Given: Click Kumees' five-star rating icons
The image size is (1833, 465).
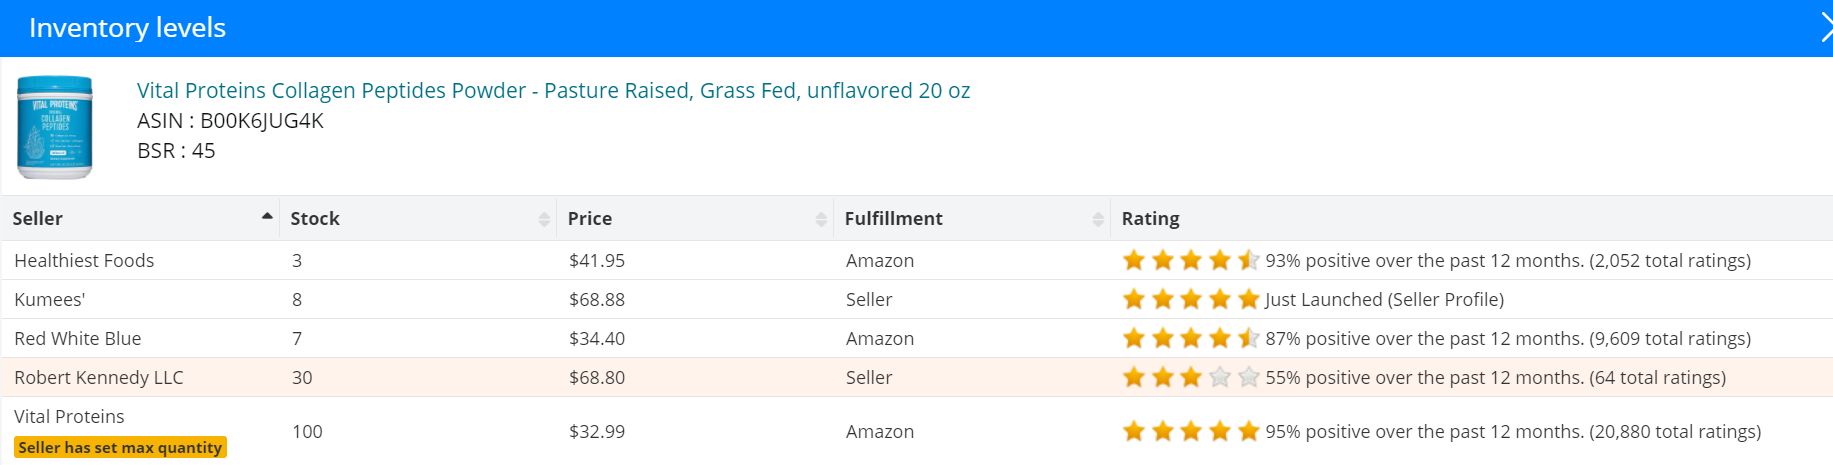Looking at the screenshot, I should (x=1191, y=299).
